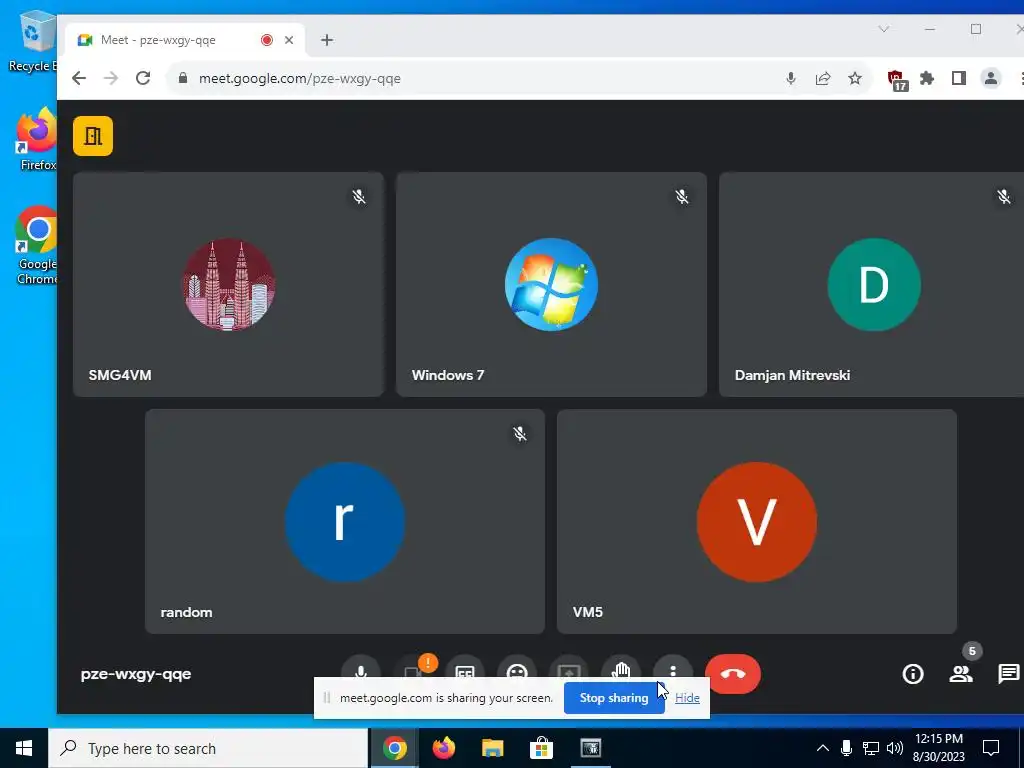The image size is (1024, 768).
Task: Open File Explorer from the taskbar
Action: pos(492,748)
